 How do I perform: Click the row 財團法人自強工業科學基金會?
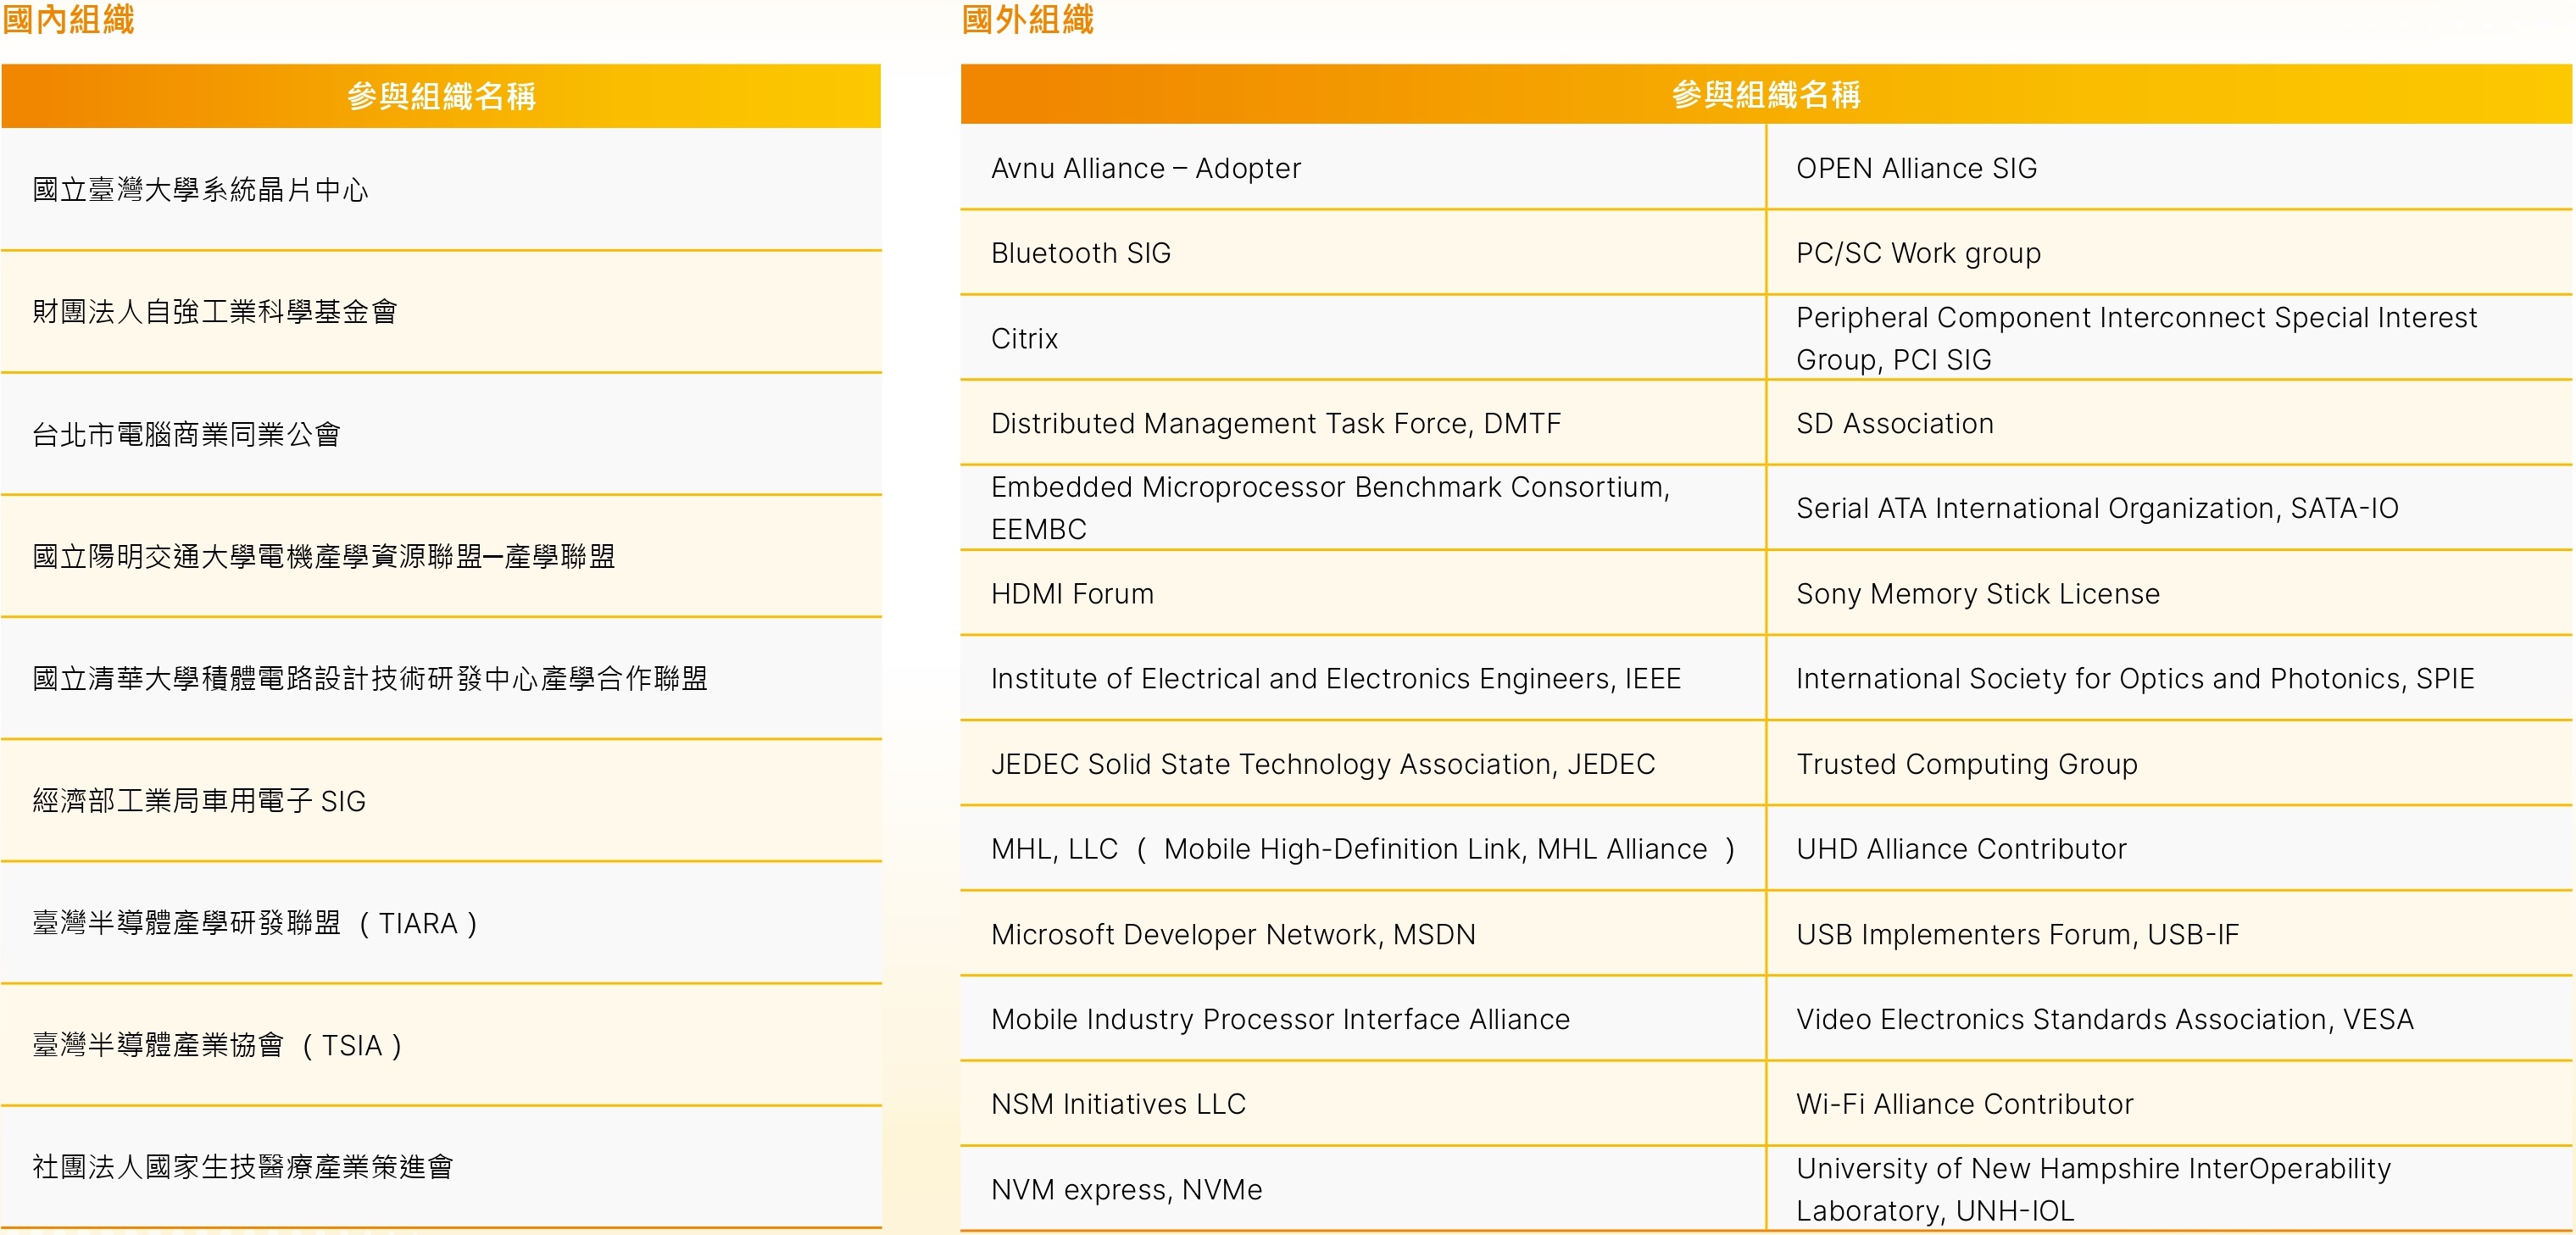point(441,312)
